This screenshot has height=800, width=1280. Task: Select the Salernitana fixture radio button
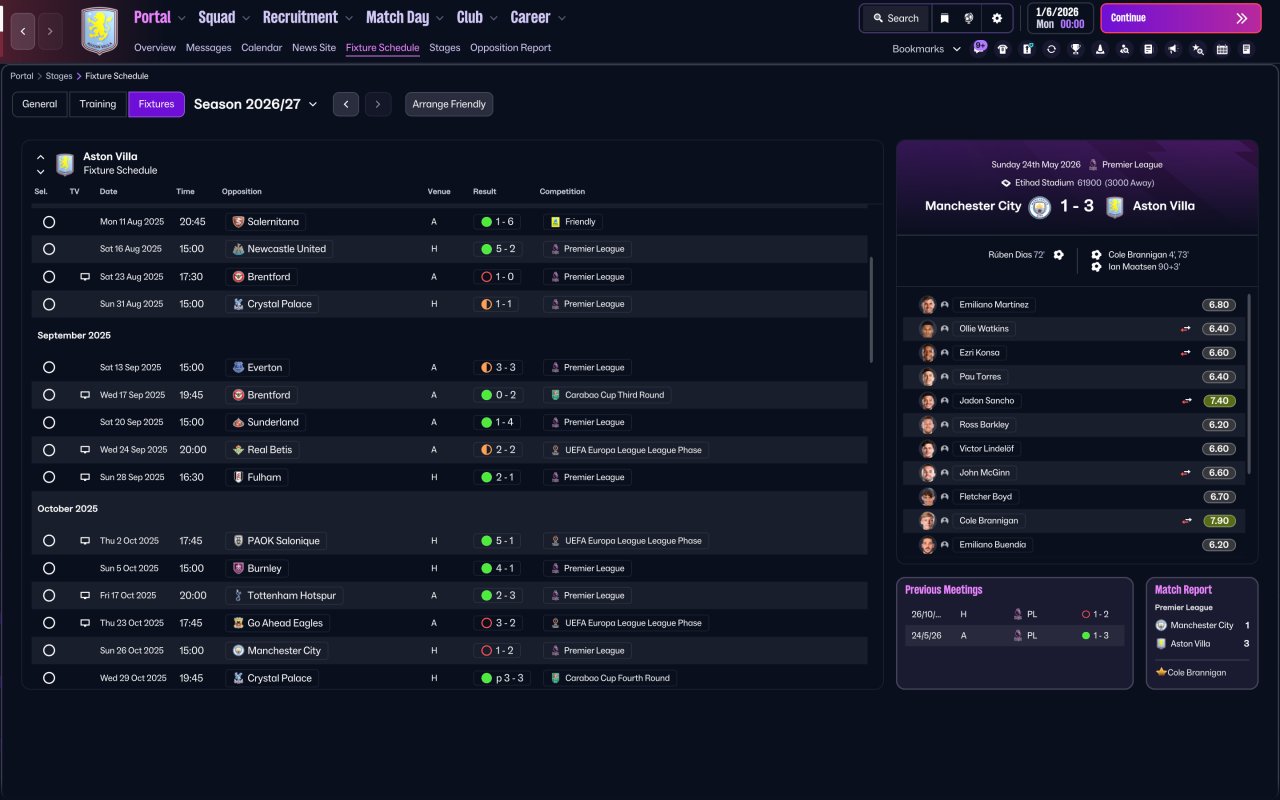point(49,222)
